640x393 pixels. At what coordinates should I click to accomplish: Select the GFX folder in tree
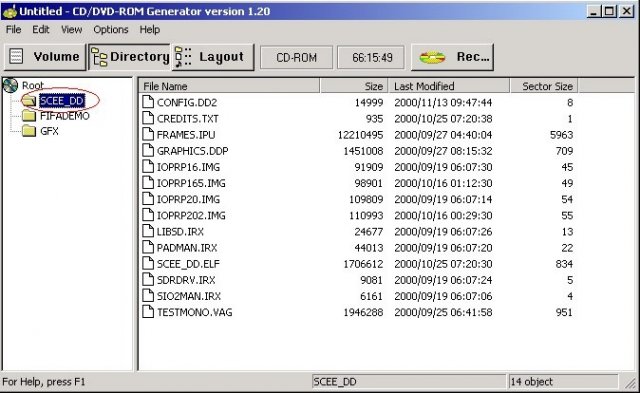[x=49, y=131]
